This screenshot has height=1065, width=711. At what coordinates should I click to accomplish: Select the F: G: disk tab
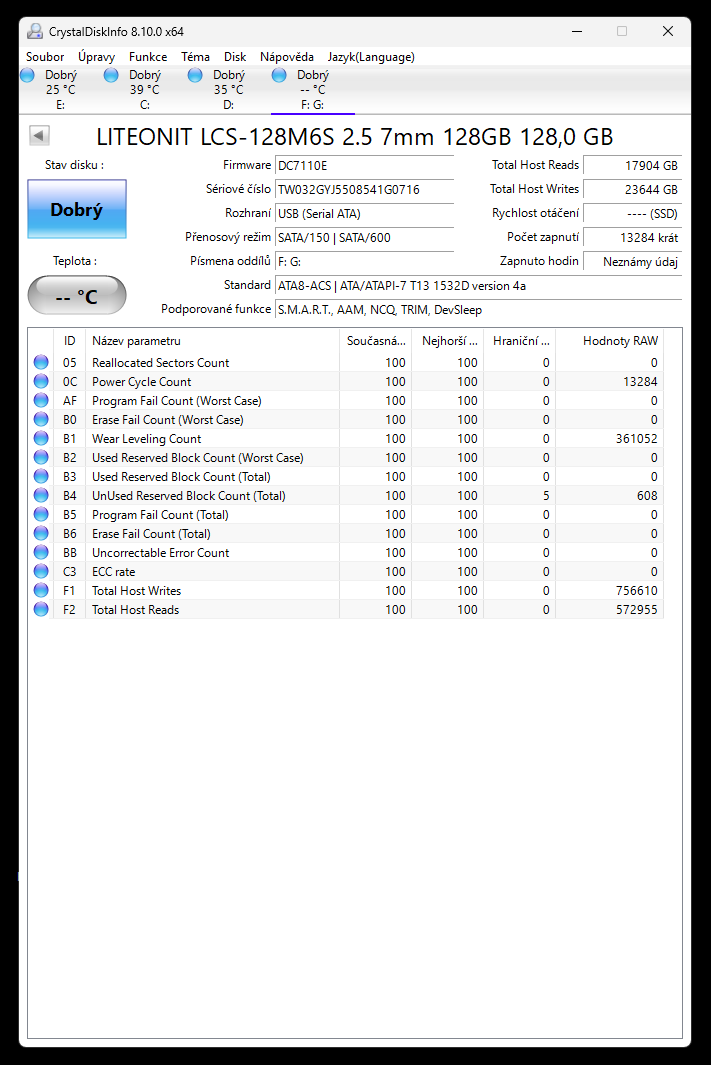coord(312,90)
